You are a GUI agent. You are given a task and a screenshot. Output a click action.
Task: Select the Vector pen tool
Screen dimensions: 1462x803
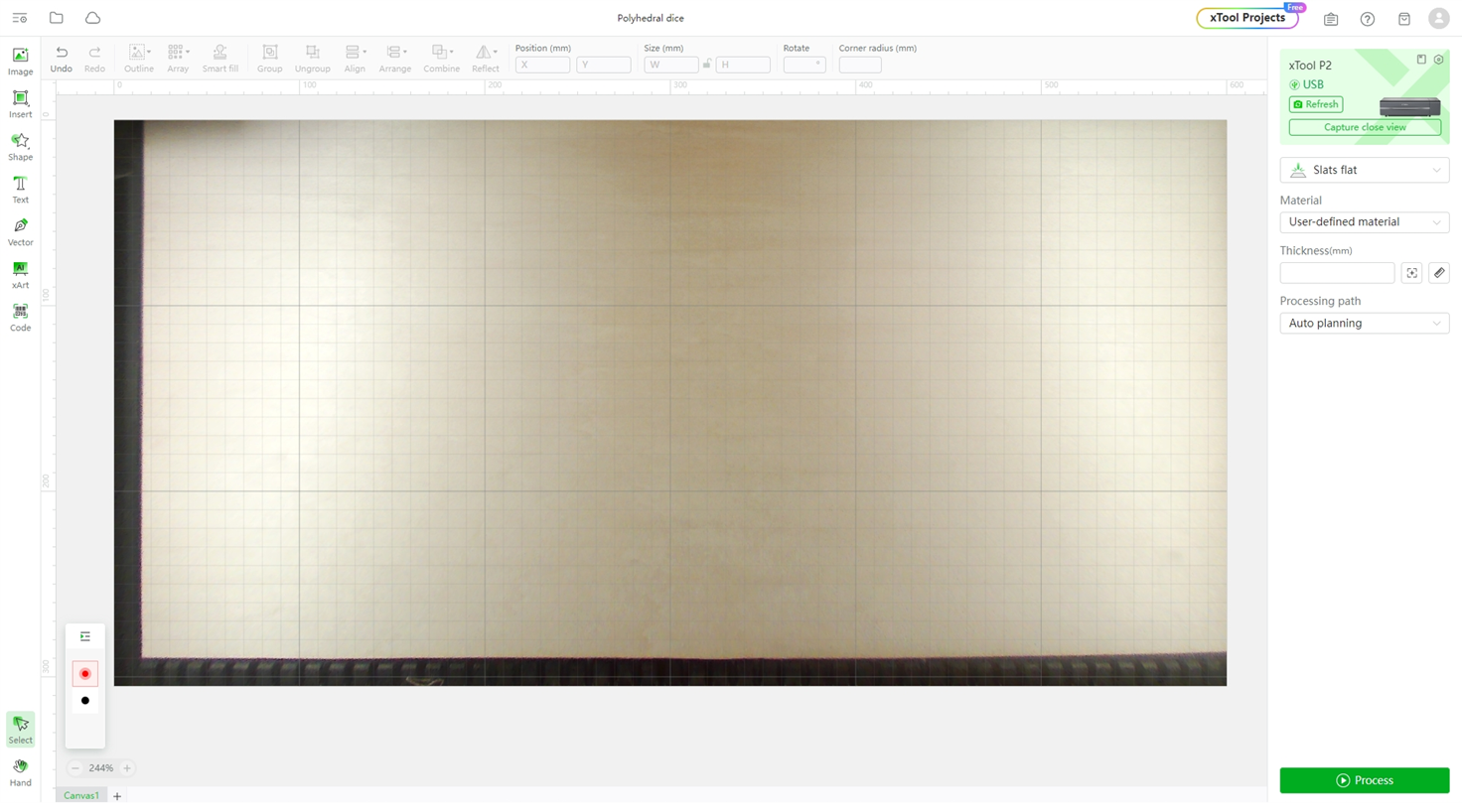click(20, 232)
